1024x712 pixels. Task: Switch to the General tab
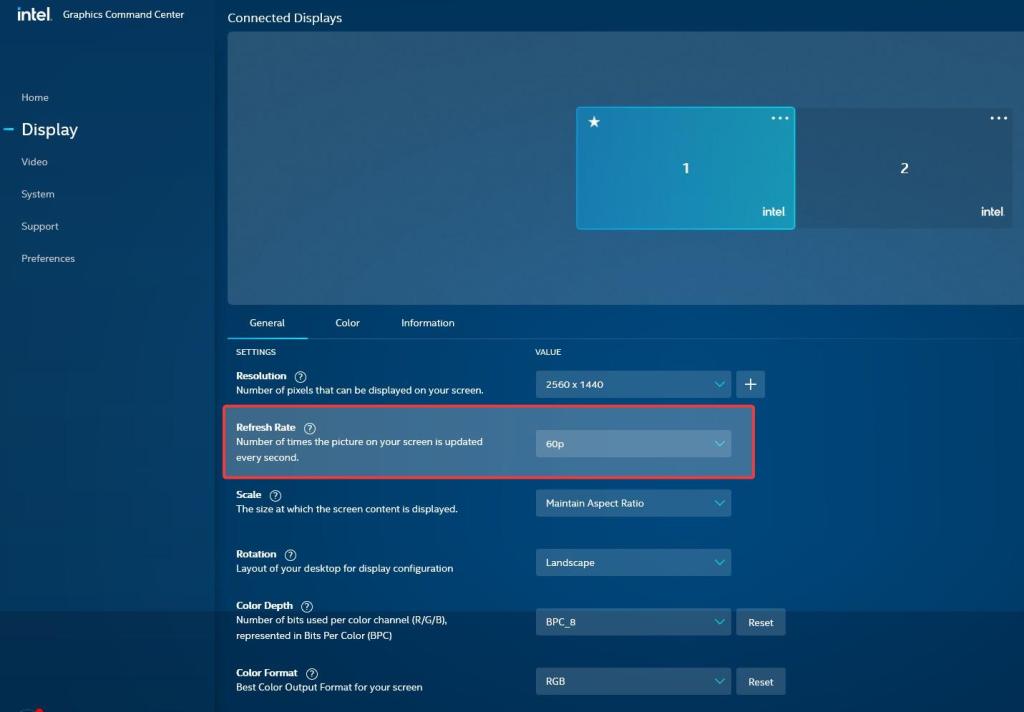click(x=267, y=323)
